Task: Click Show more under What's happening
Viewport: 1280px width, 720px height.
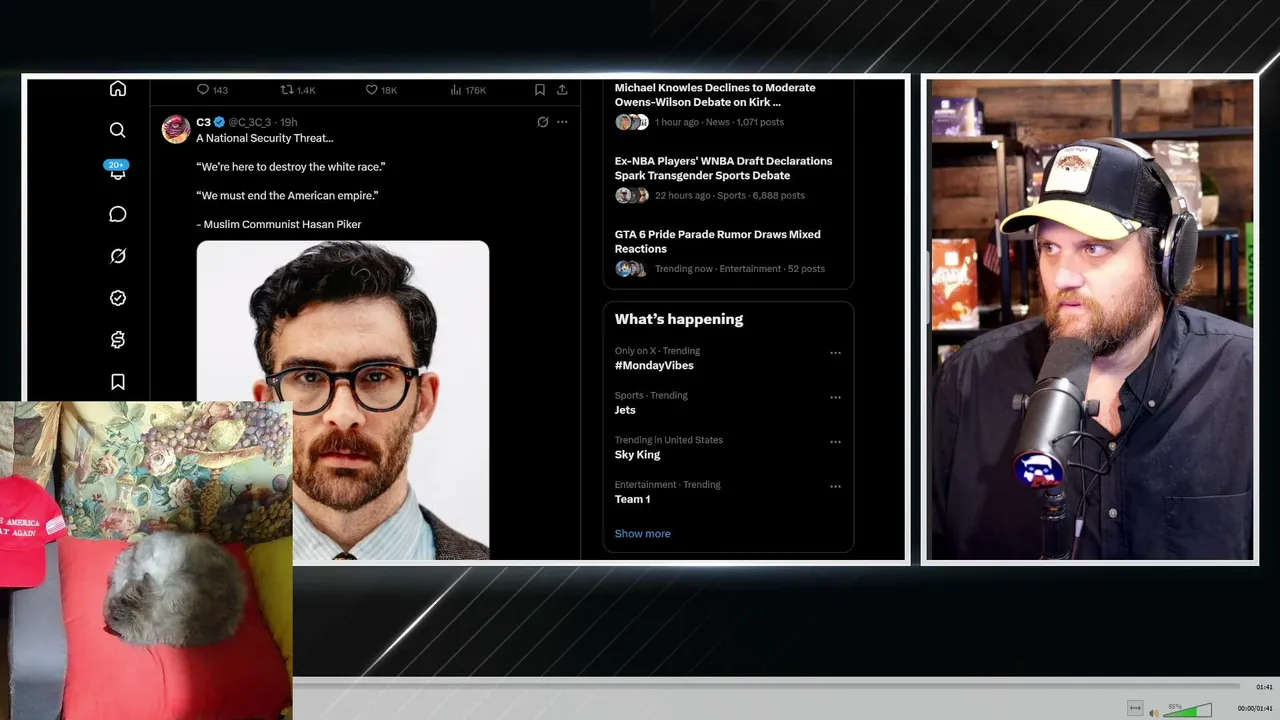Action: coord(643,534)
